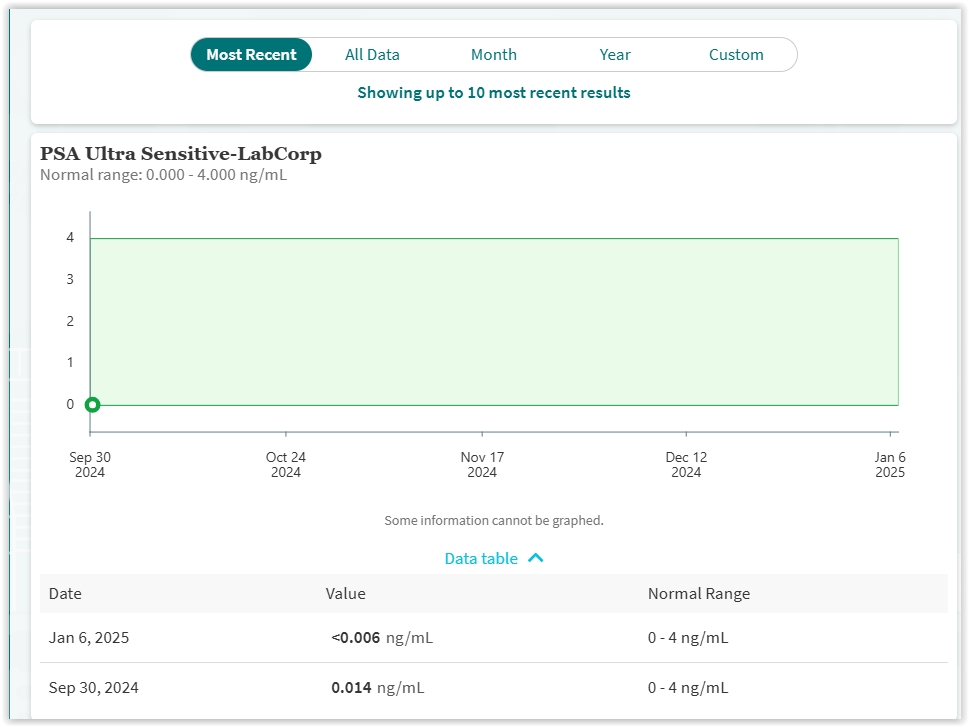Select the 0.014 ng/mL value
Viewport: 969px width, 727px height.
pyautogui.click(x=378, y=687)
